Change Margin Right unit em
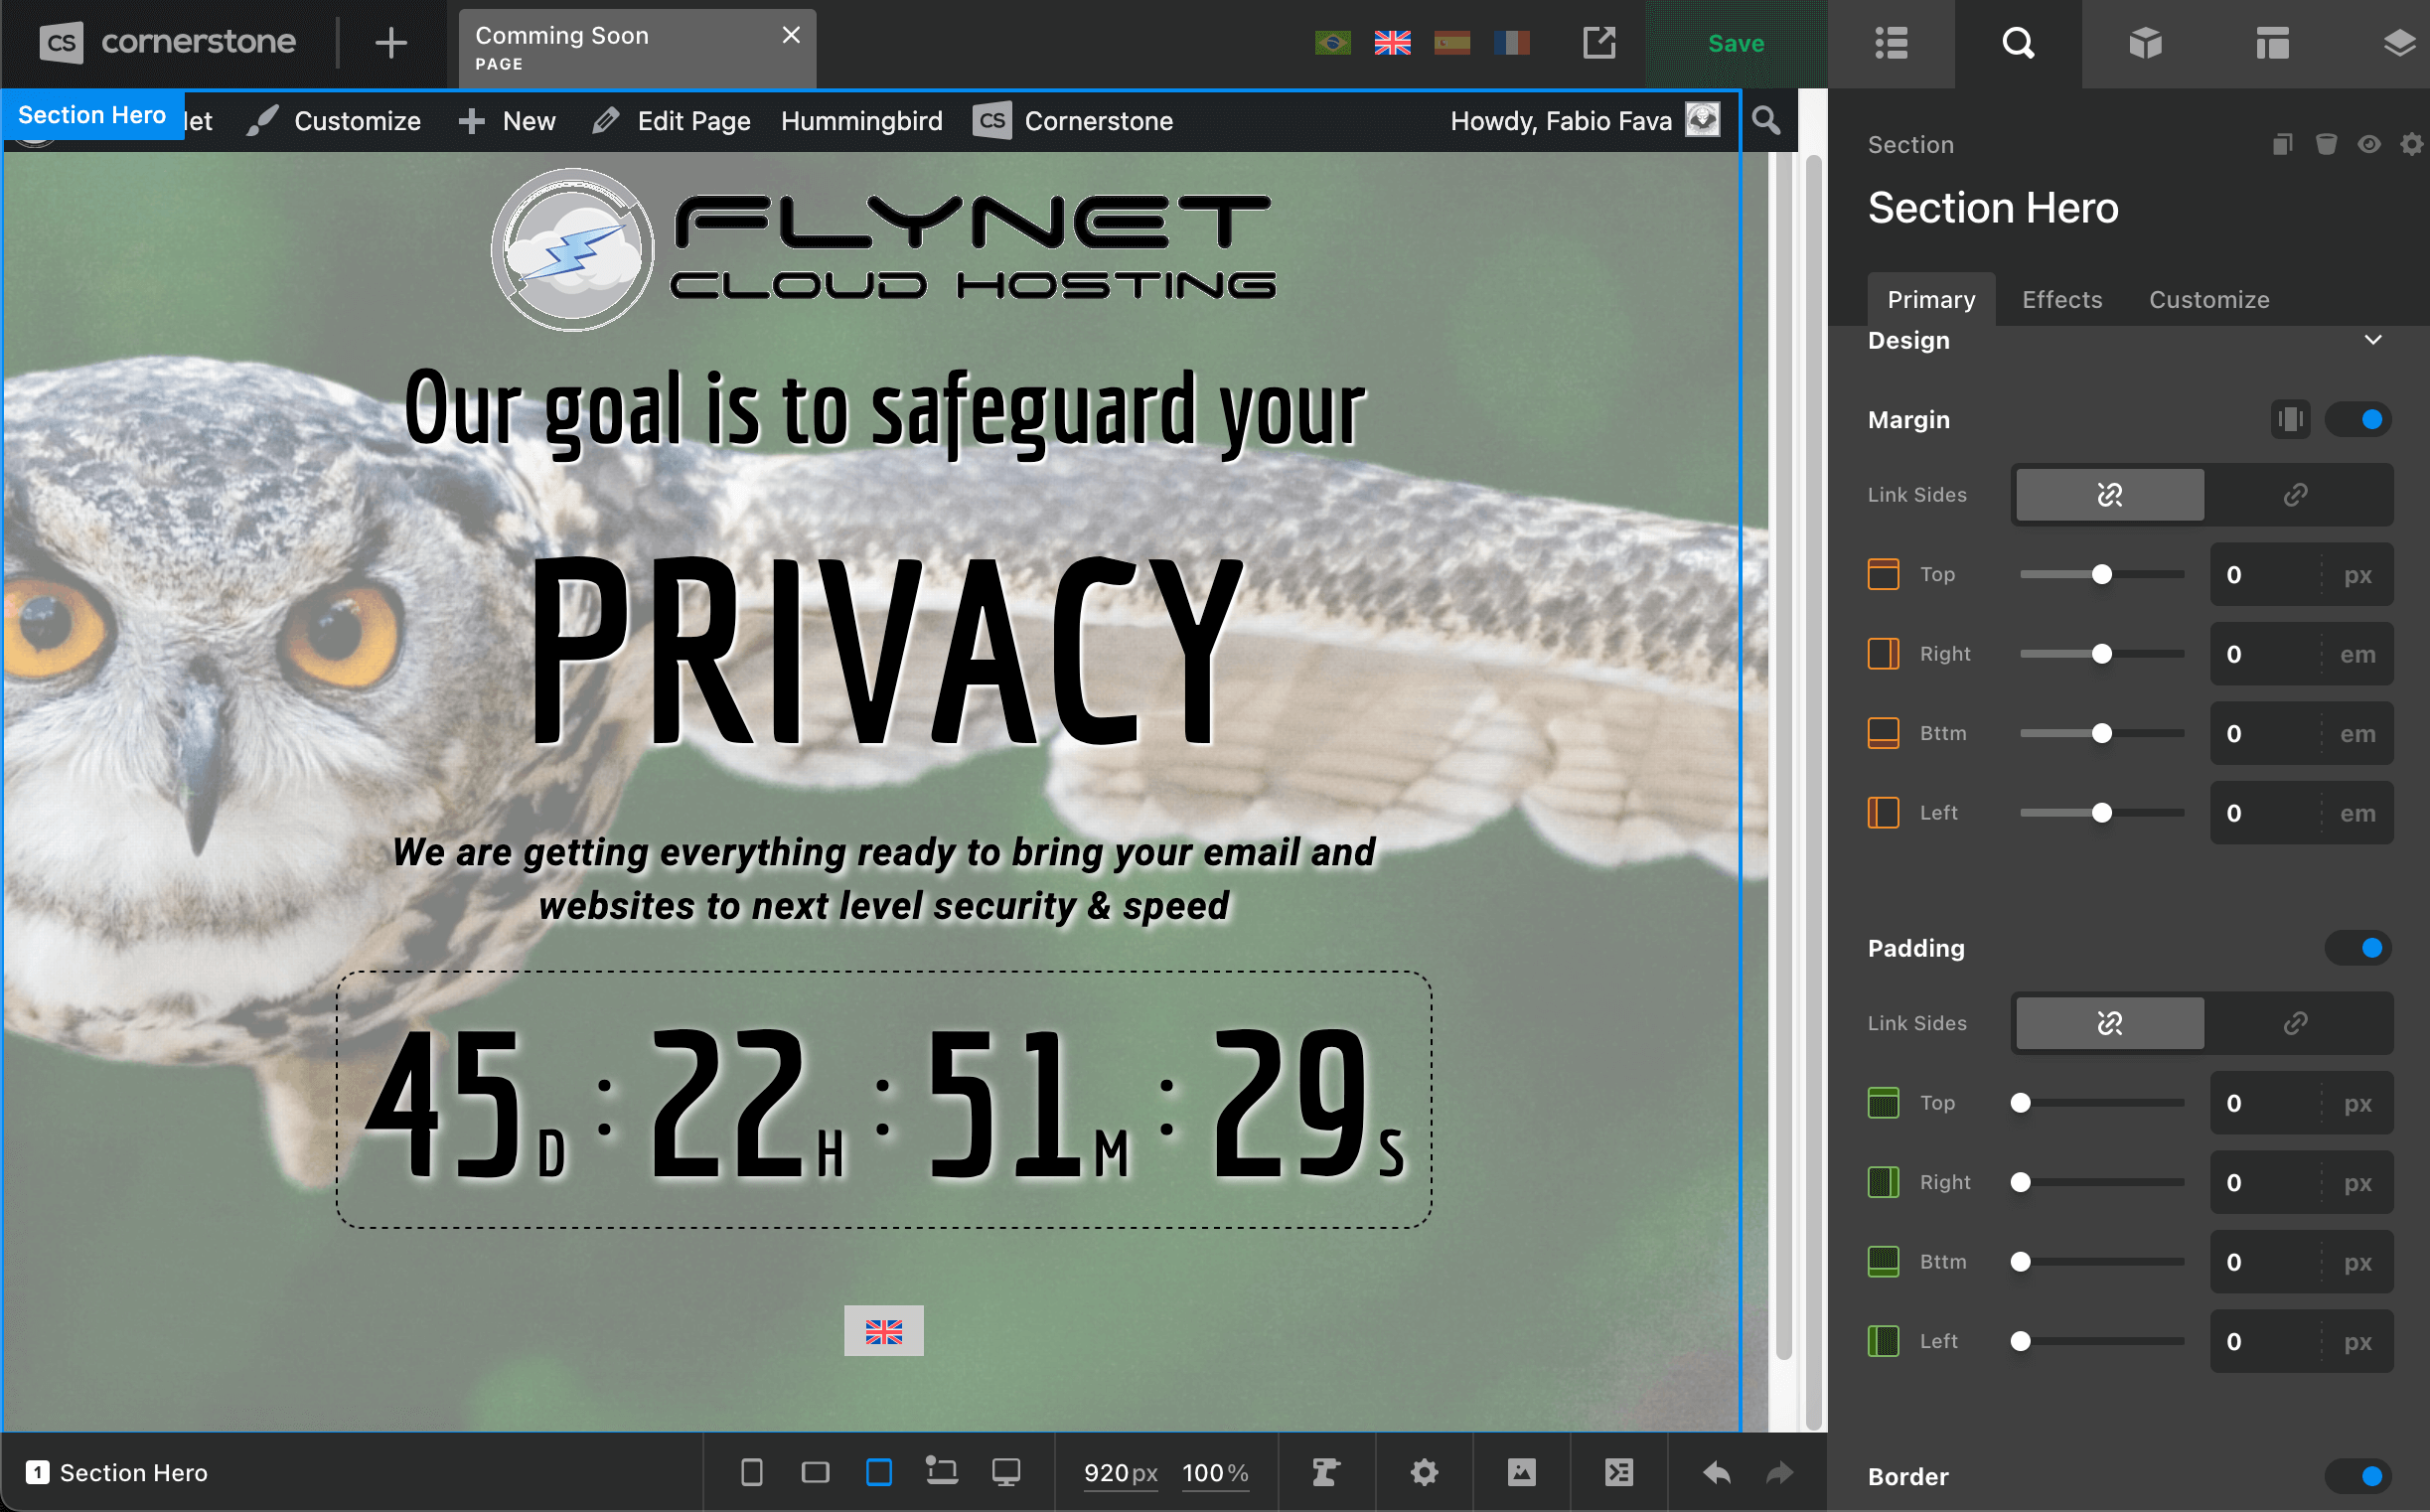The height and width of the screenshot is (1512, 2430). click(x=2357, y=654)
